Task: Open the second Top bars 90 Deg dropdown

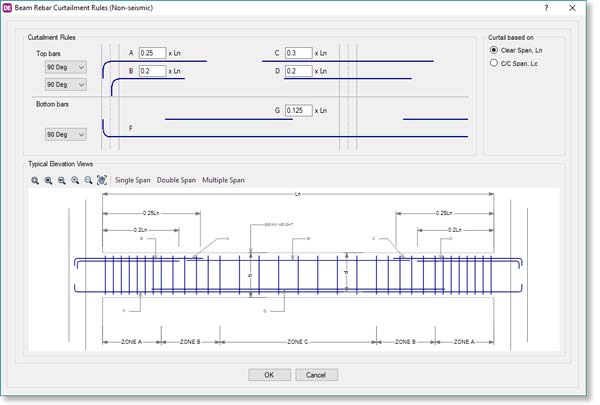Action: coord(65,84)
